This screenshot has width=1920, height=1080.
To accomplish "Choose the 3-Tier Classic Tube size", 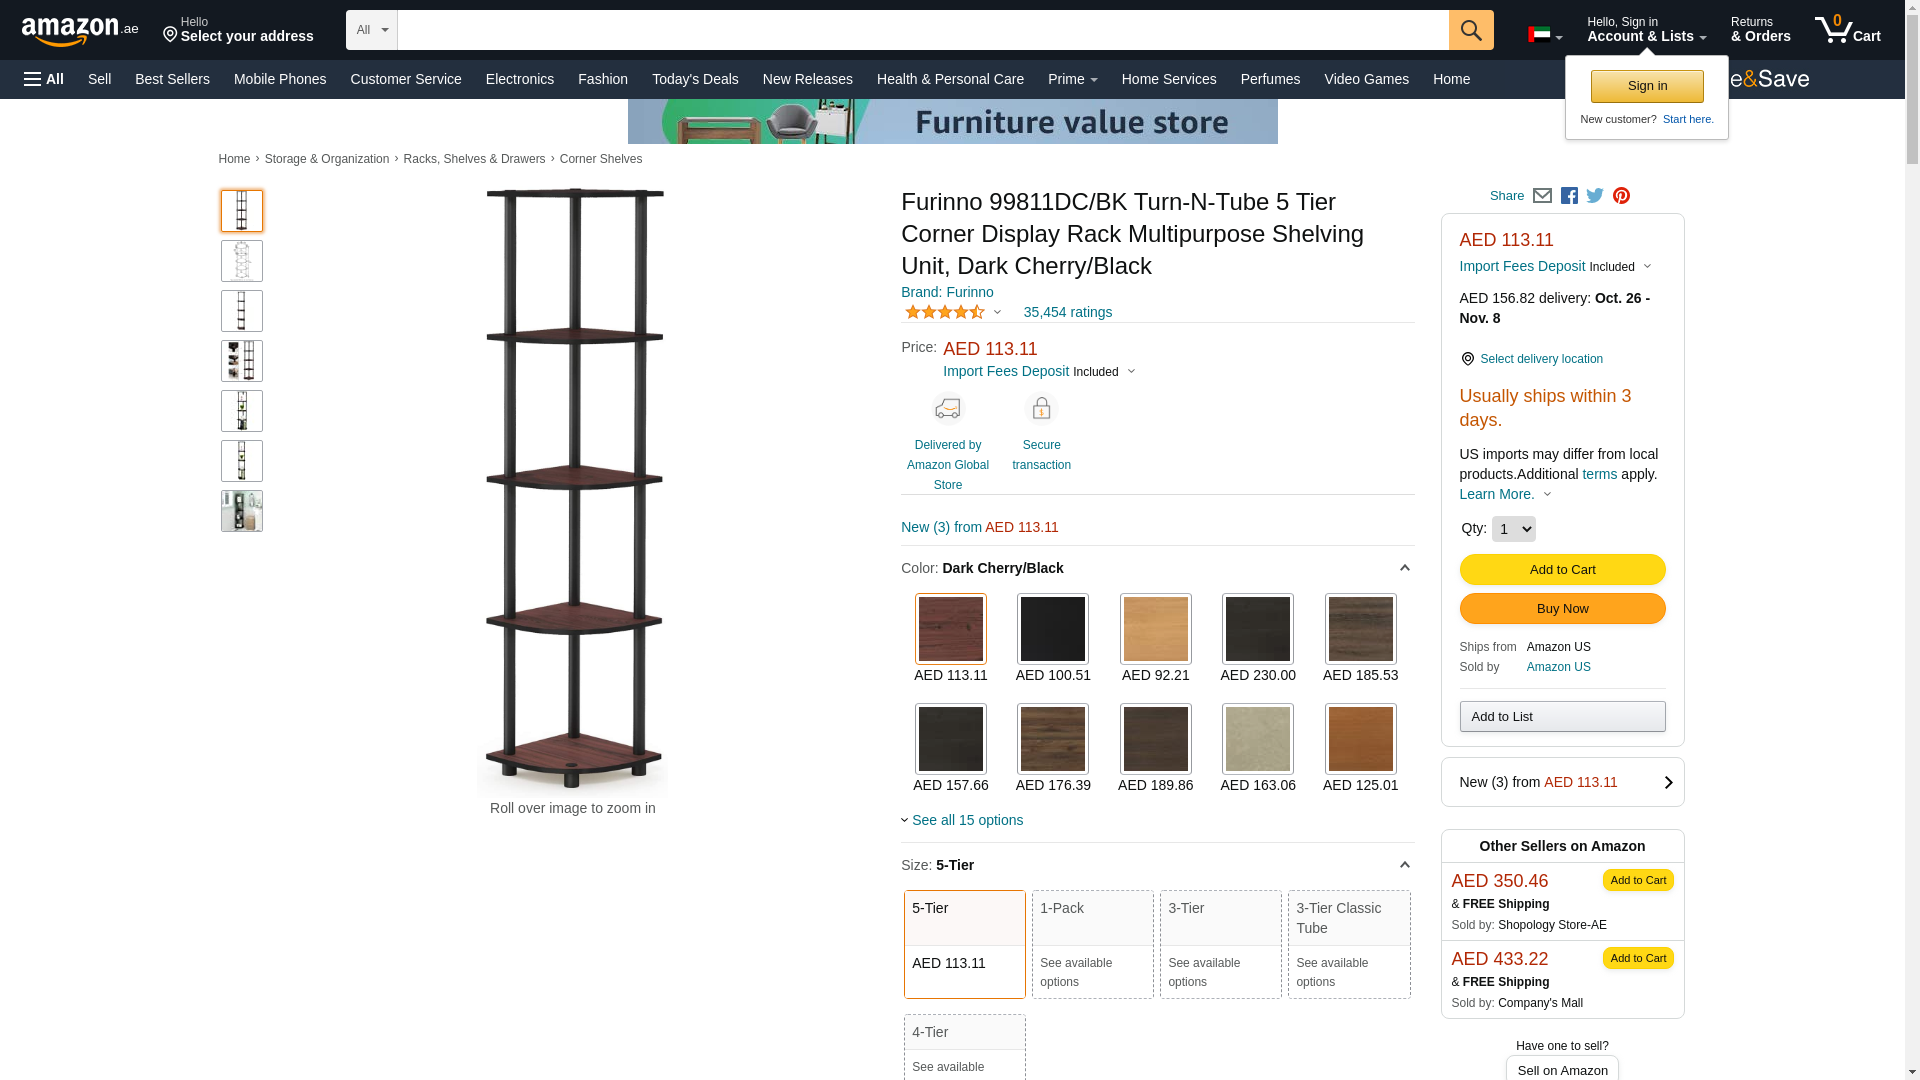I will pyautogui.click(x=1348, y=943).
